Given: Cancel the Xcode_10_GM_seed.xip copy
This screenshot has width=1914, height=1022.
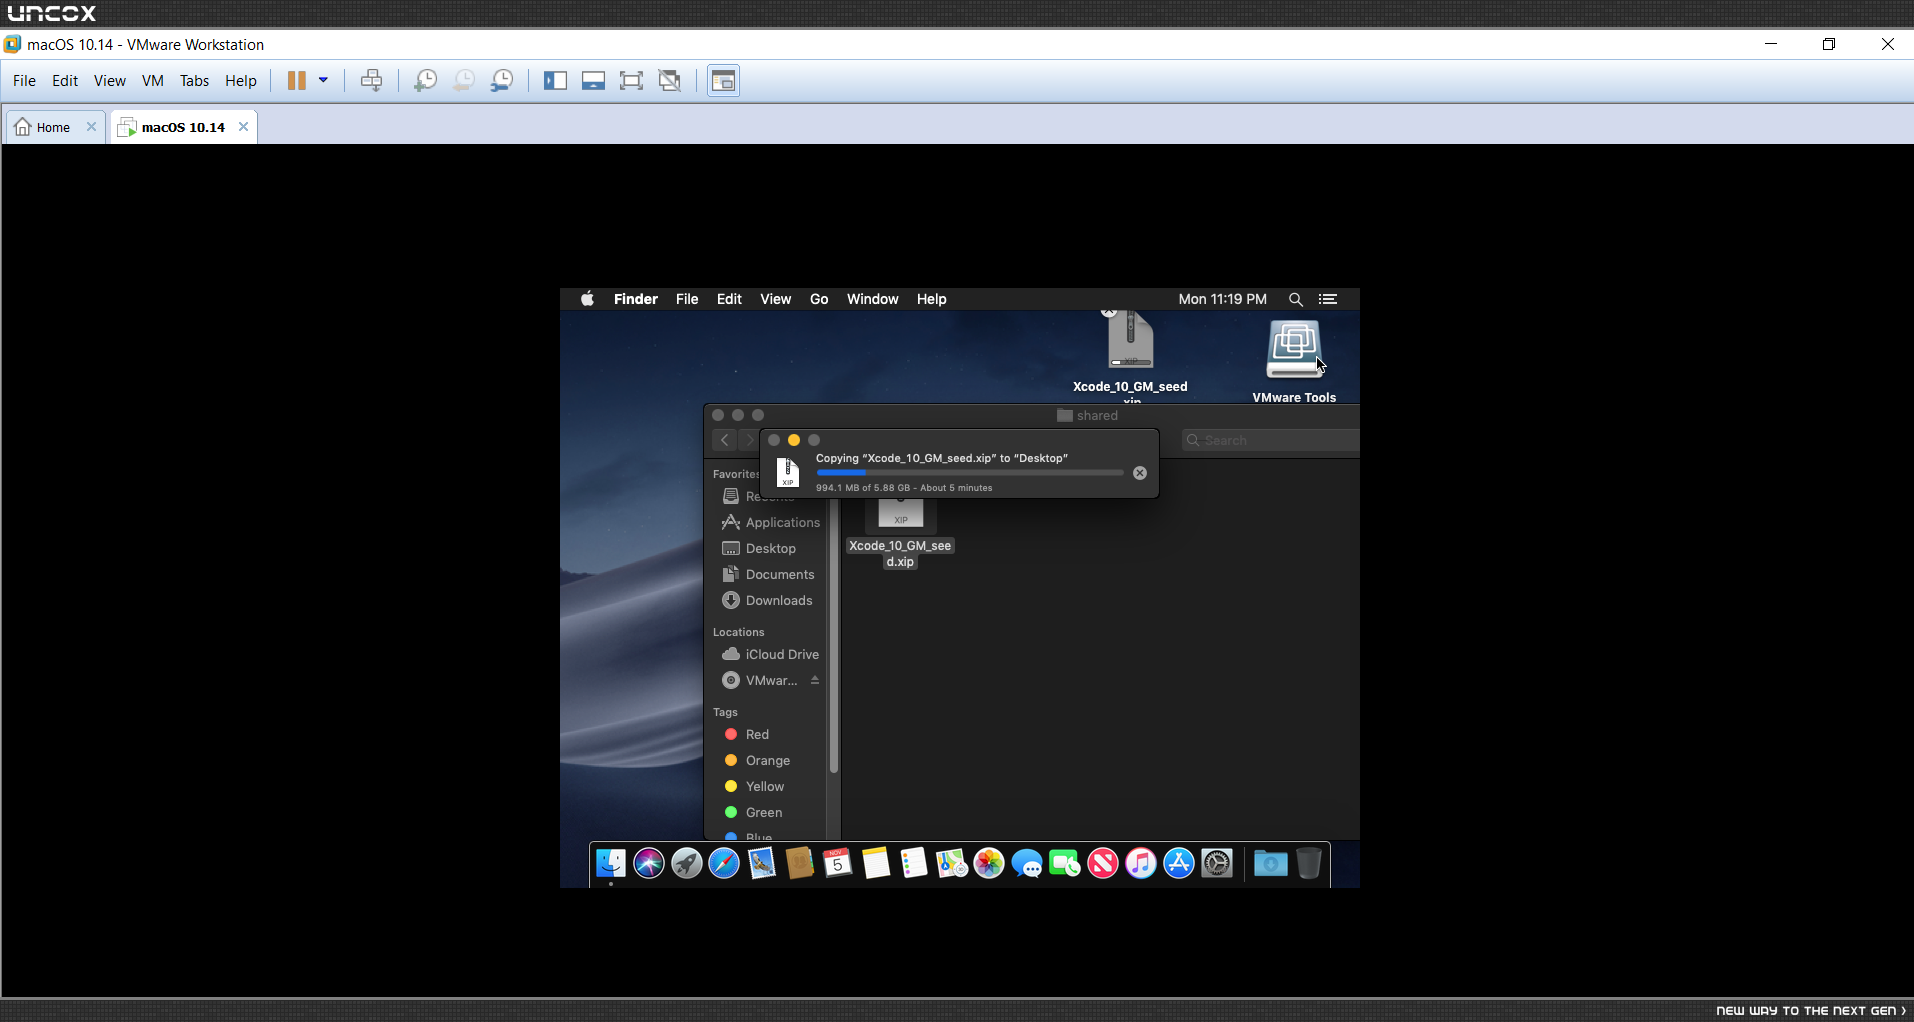Looking at the screenshot, I should (1140, 473).
